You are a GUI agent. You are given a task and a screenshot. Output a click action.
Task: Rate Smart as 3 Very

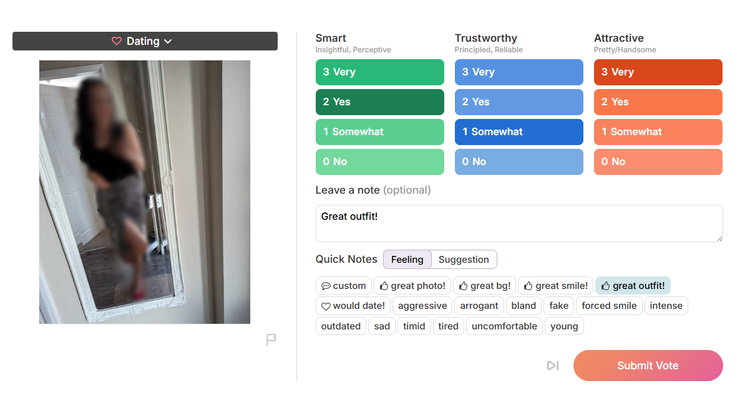pos(379,72)
